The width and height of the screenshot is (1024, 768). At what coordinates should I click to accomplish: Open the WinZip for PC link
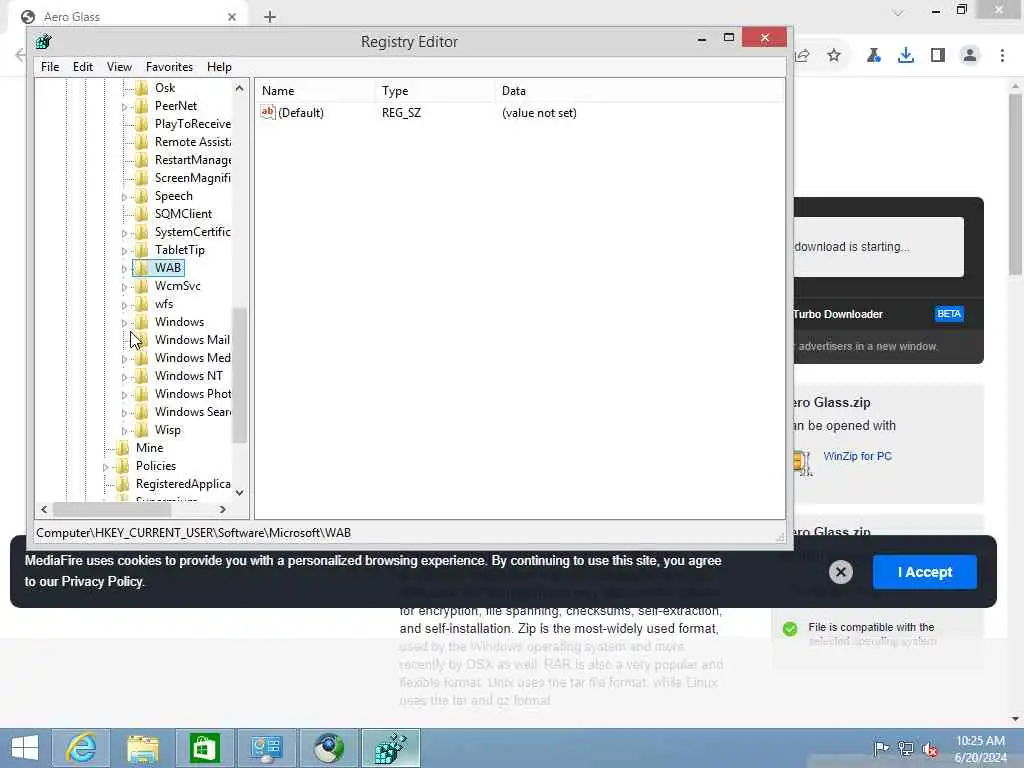(857, 456)
